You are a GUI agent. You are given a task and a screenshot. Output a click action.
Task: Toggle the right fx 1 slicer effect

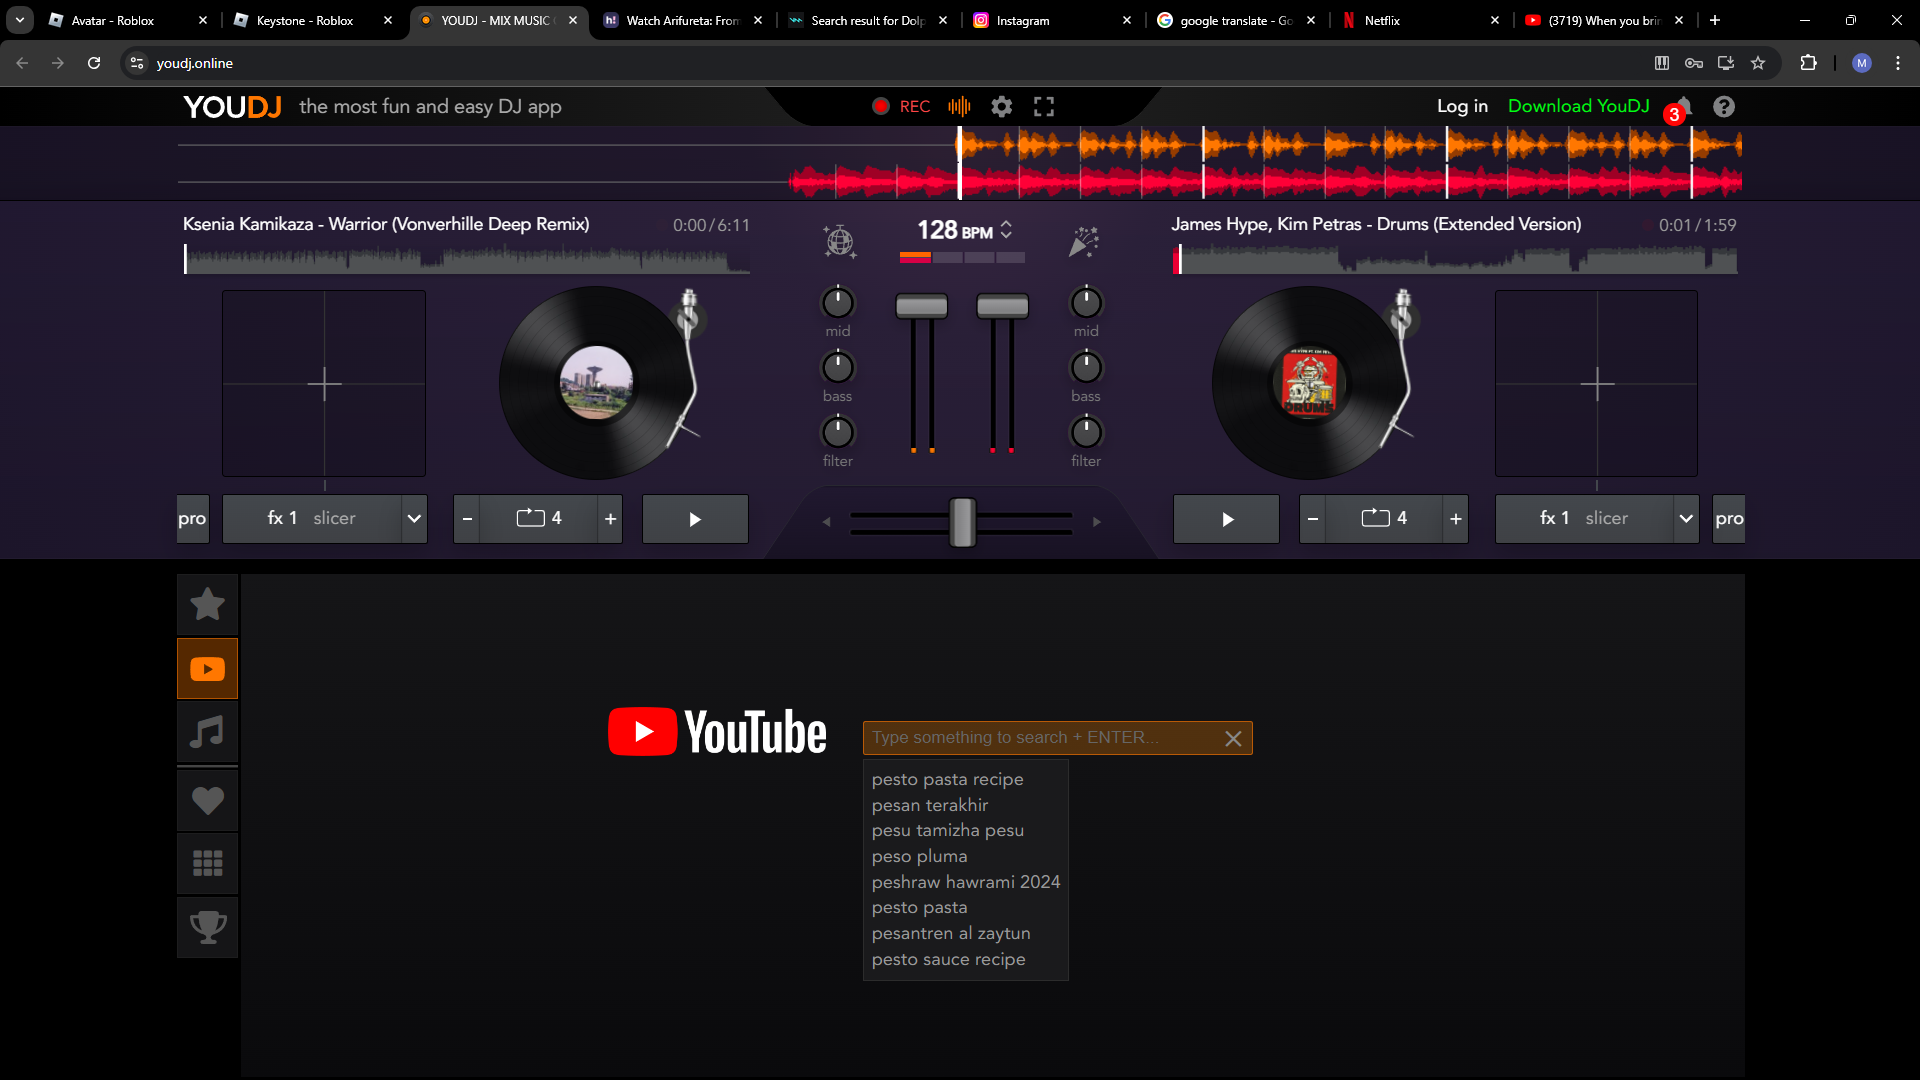pos(1584,519)
